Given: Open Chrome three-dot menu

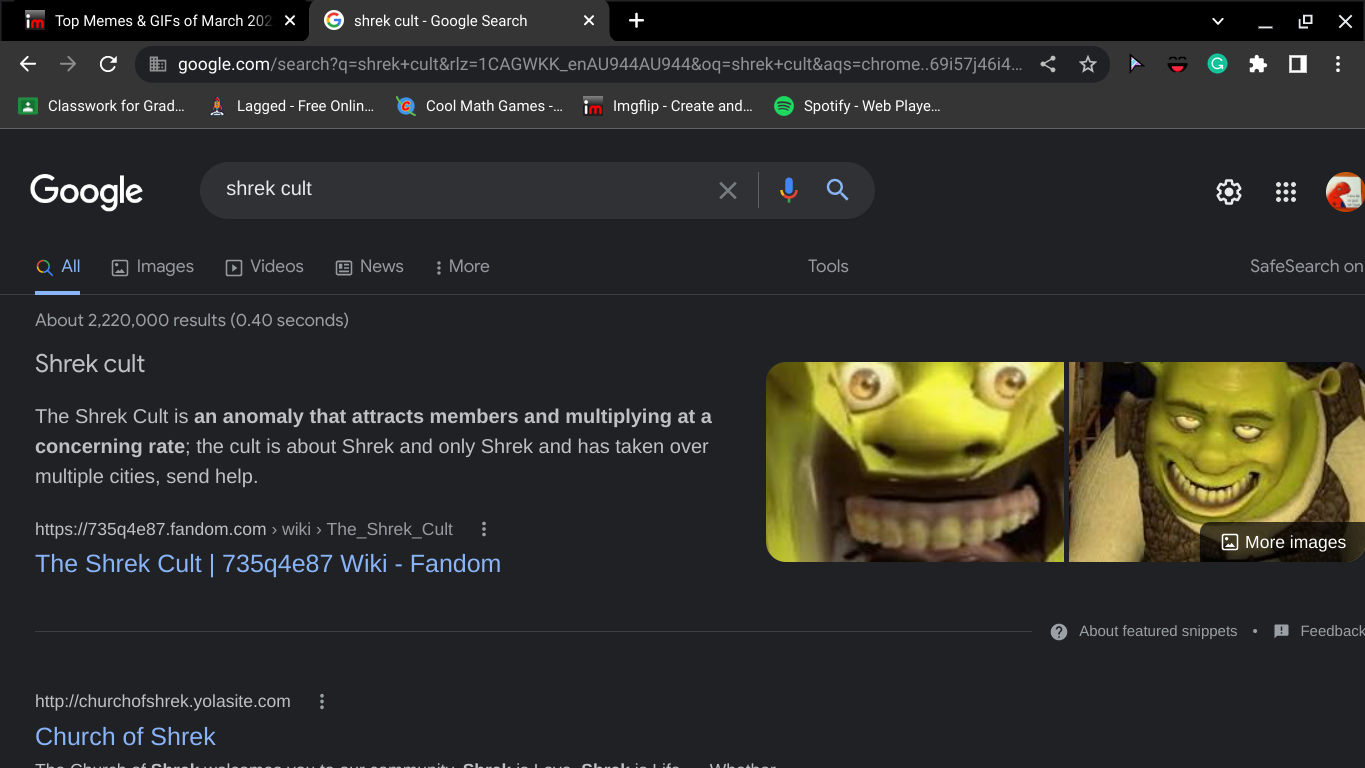Looking at the screenshot, I should click(x=1338, y=64).
